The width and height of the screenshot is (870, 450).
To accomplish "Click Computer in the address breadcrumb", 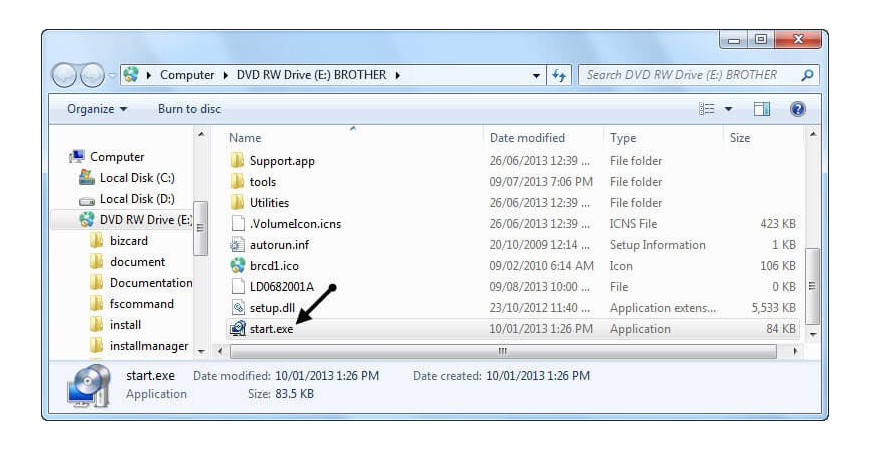I will tap(187, 75).
